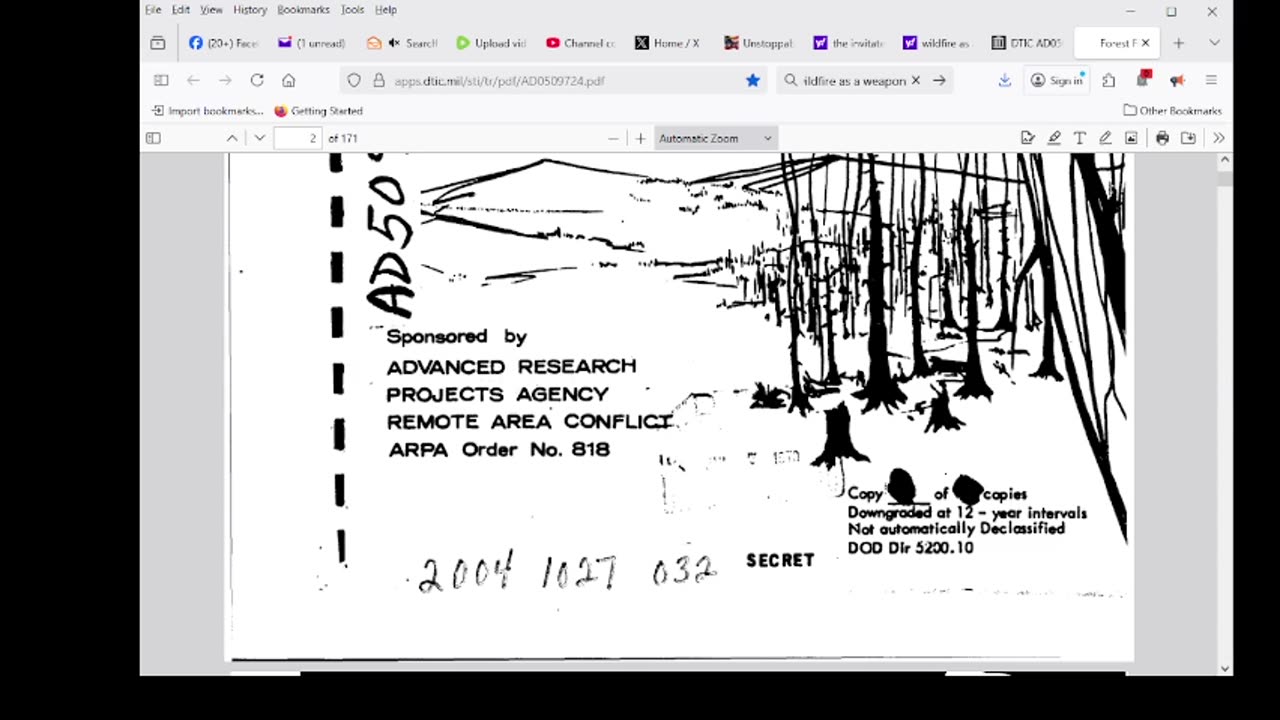Select the PDF add image tool
The image size is (1280, 720).
pyautogui.click(x=1131, y=138)
